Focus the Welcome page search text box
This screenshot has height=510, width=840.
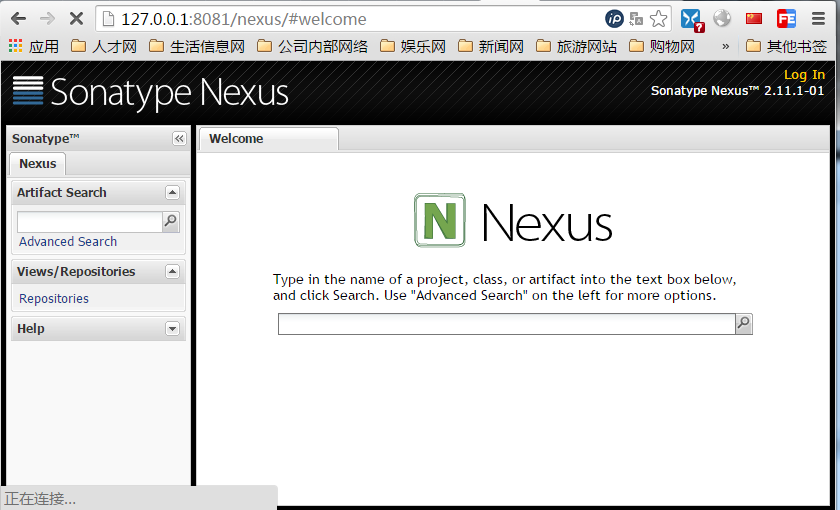pos(507,324)
